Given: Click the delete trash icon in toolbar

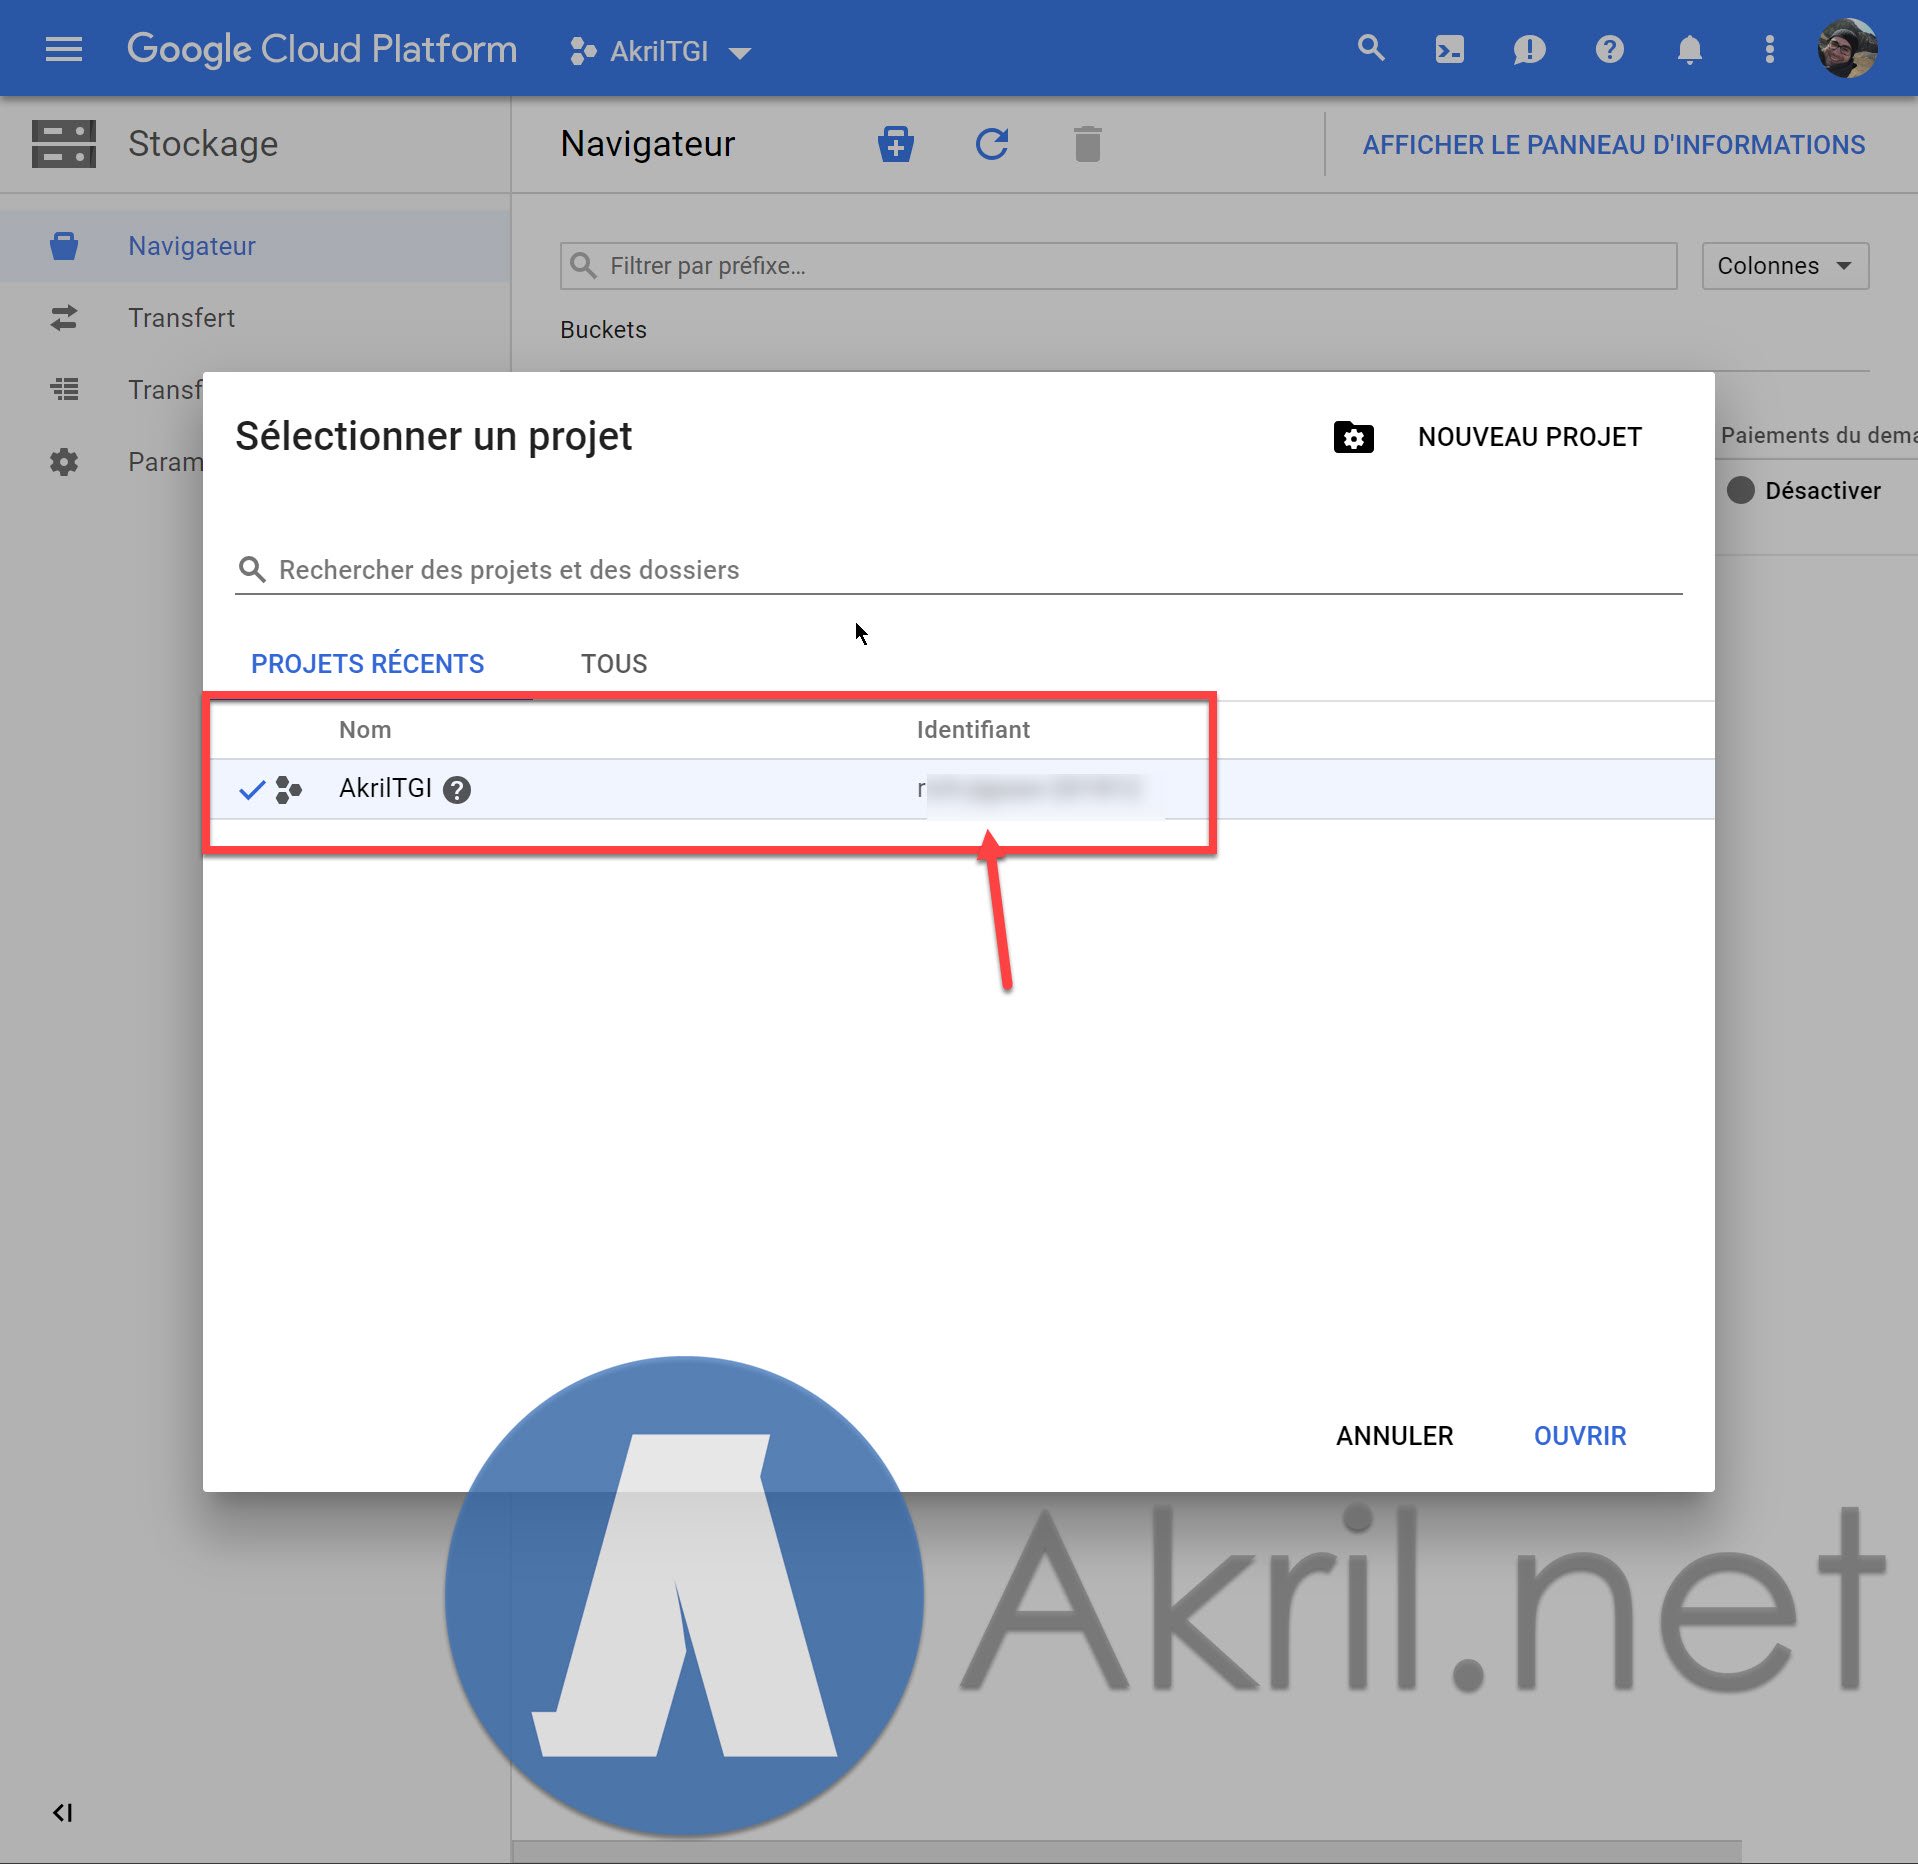Looking at the screenshot, I should 1087,144.
